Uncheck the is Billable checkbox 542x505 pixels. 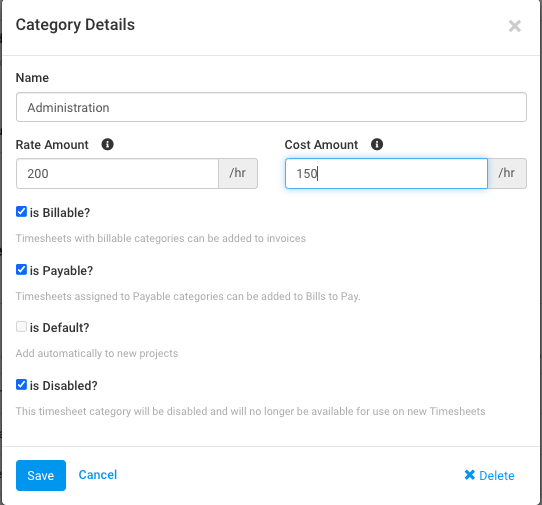coord(21,212)
